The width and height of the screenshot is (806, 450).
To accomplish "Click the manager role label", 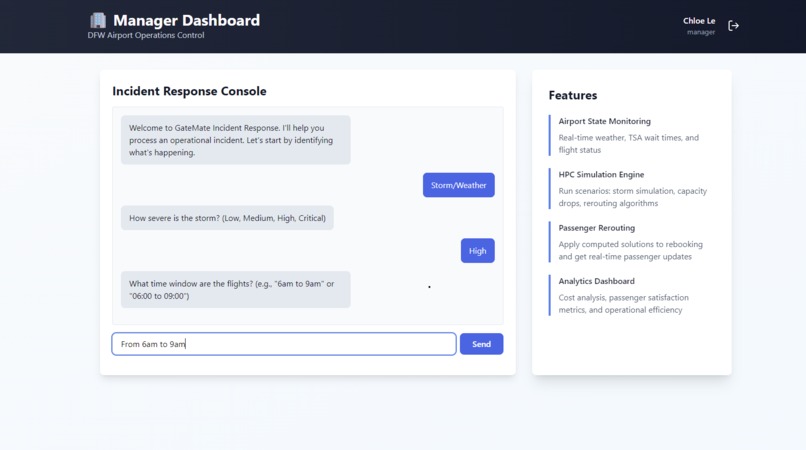I will pyautogui.click(x=701, y=32).
